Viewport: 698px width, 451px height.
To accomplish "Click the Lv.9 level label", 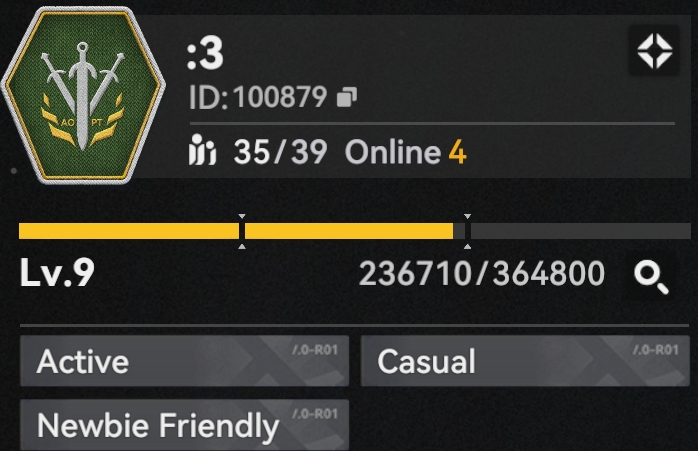I will click(x=57, y=272).
